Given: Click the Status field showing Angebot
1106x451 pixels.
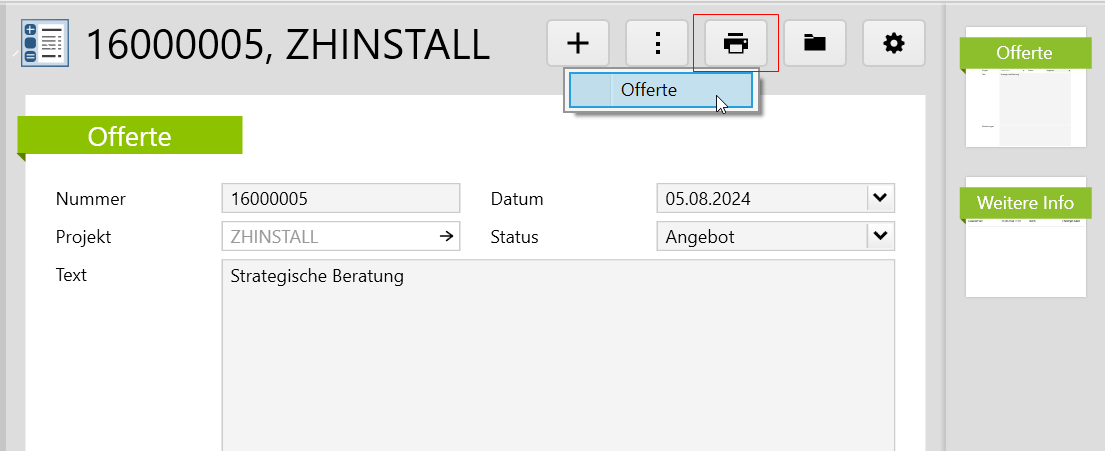Looking at the screenshot, I should [x=760, y=237].
